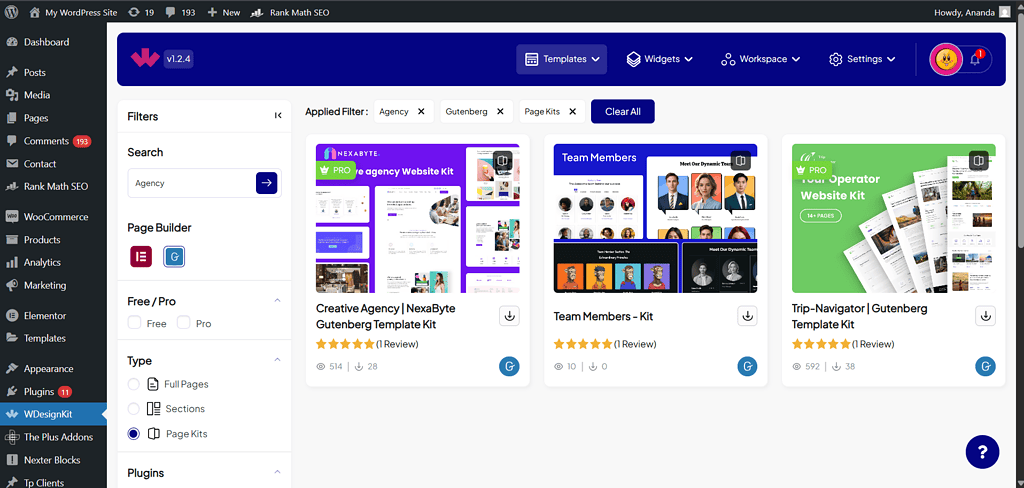Click the WDesignKit logo
1024x488 pixels.
click(x=144, y=59)
